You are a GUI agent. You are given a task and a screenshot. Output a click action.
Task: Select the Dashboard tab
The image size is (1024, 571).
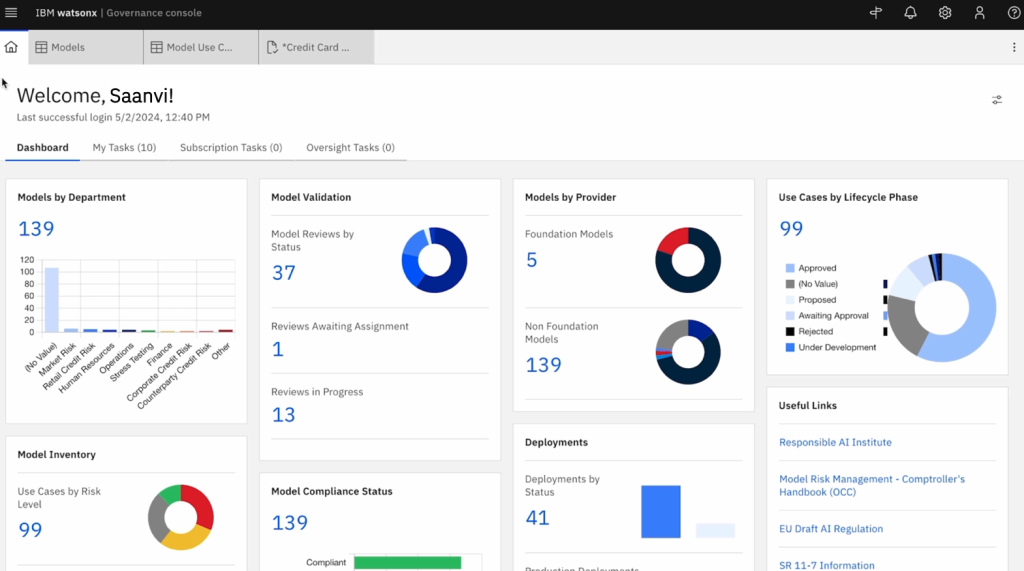click(42, 148)
